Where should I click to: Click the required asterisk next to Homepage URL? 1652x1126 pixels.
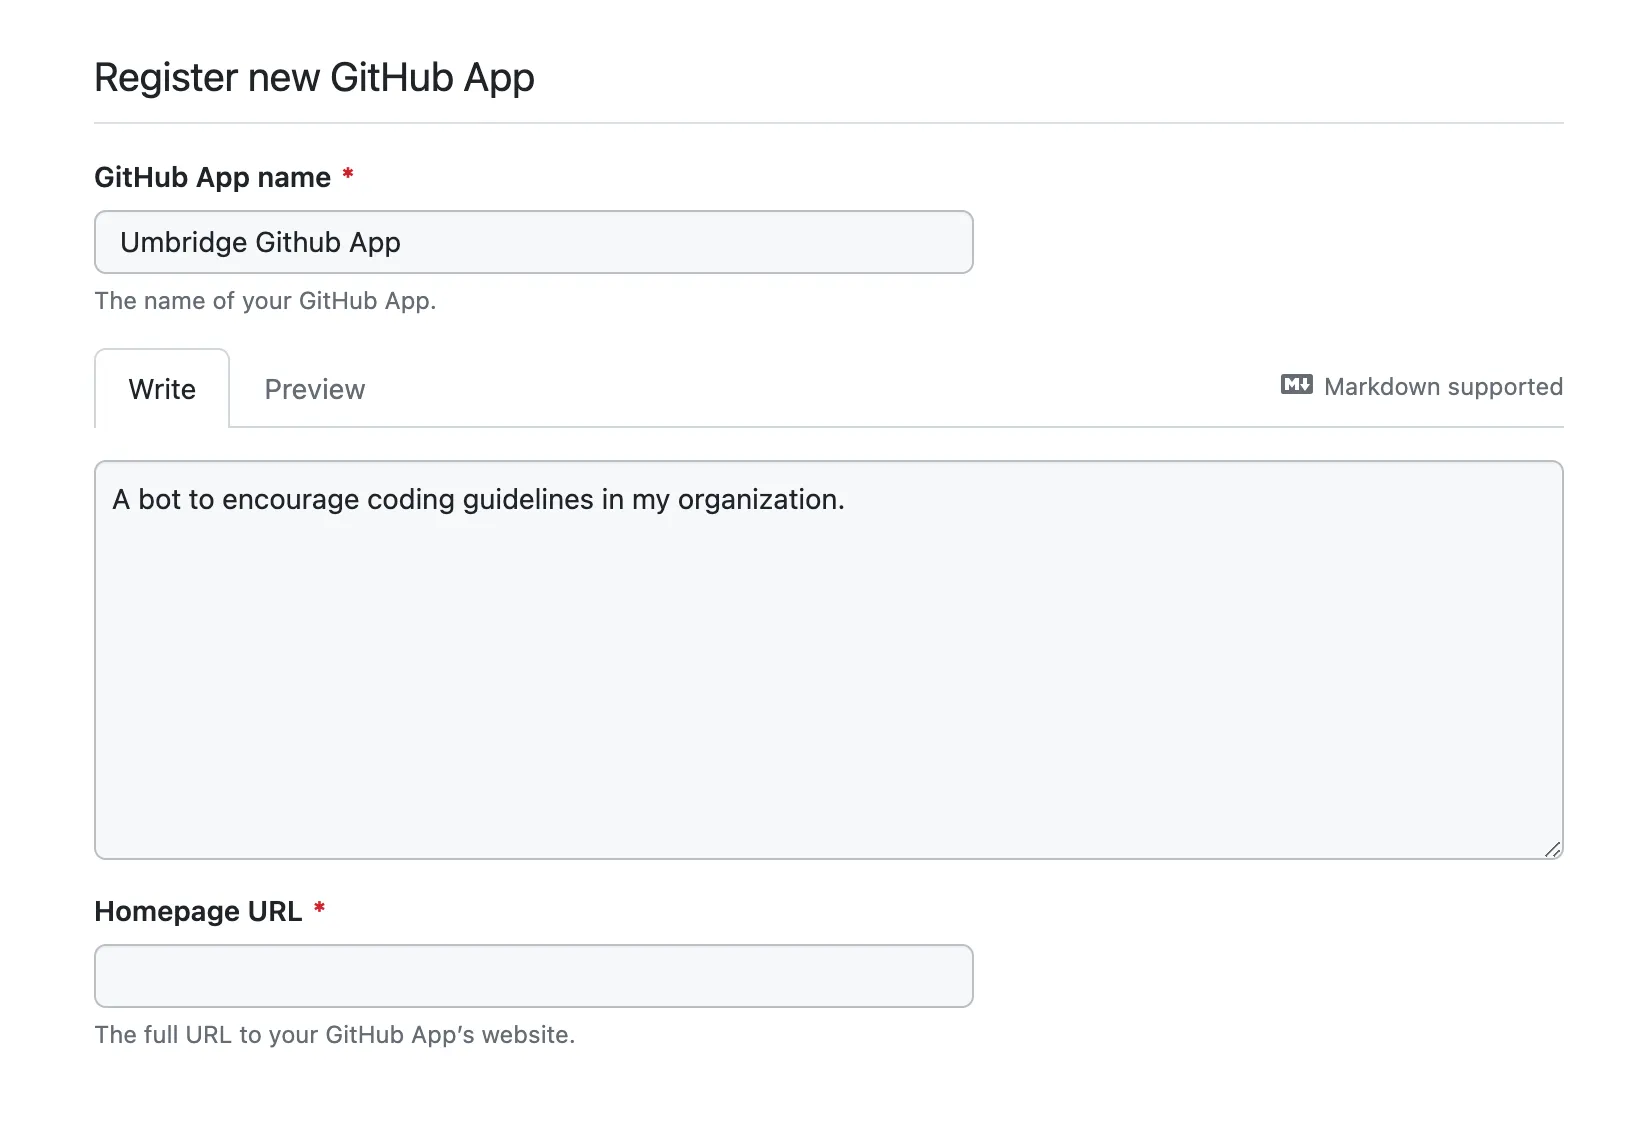pos(319,909)
